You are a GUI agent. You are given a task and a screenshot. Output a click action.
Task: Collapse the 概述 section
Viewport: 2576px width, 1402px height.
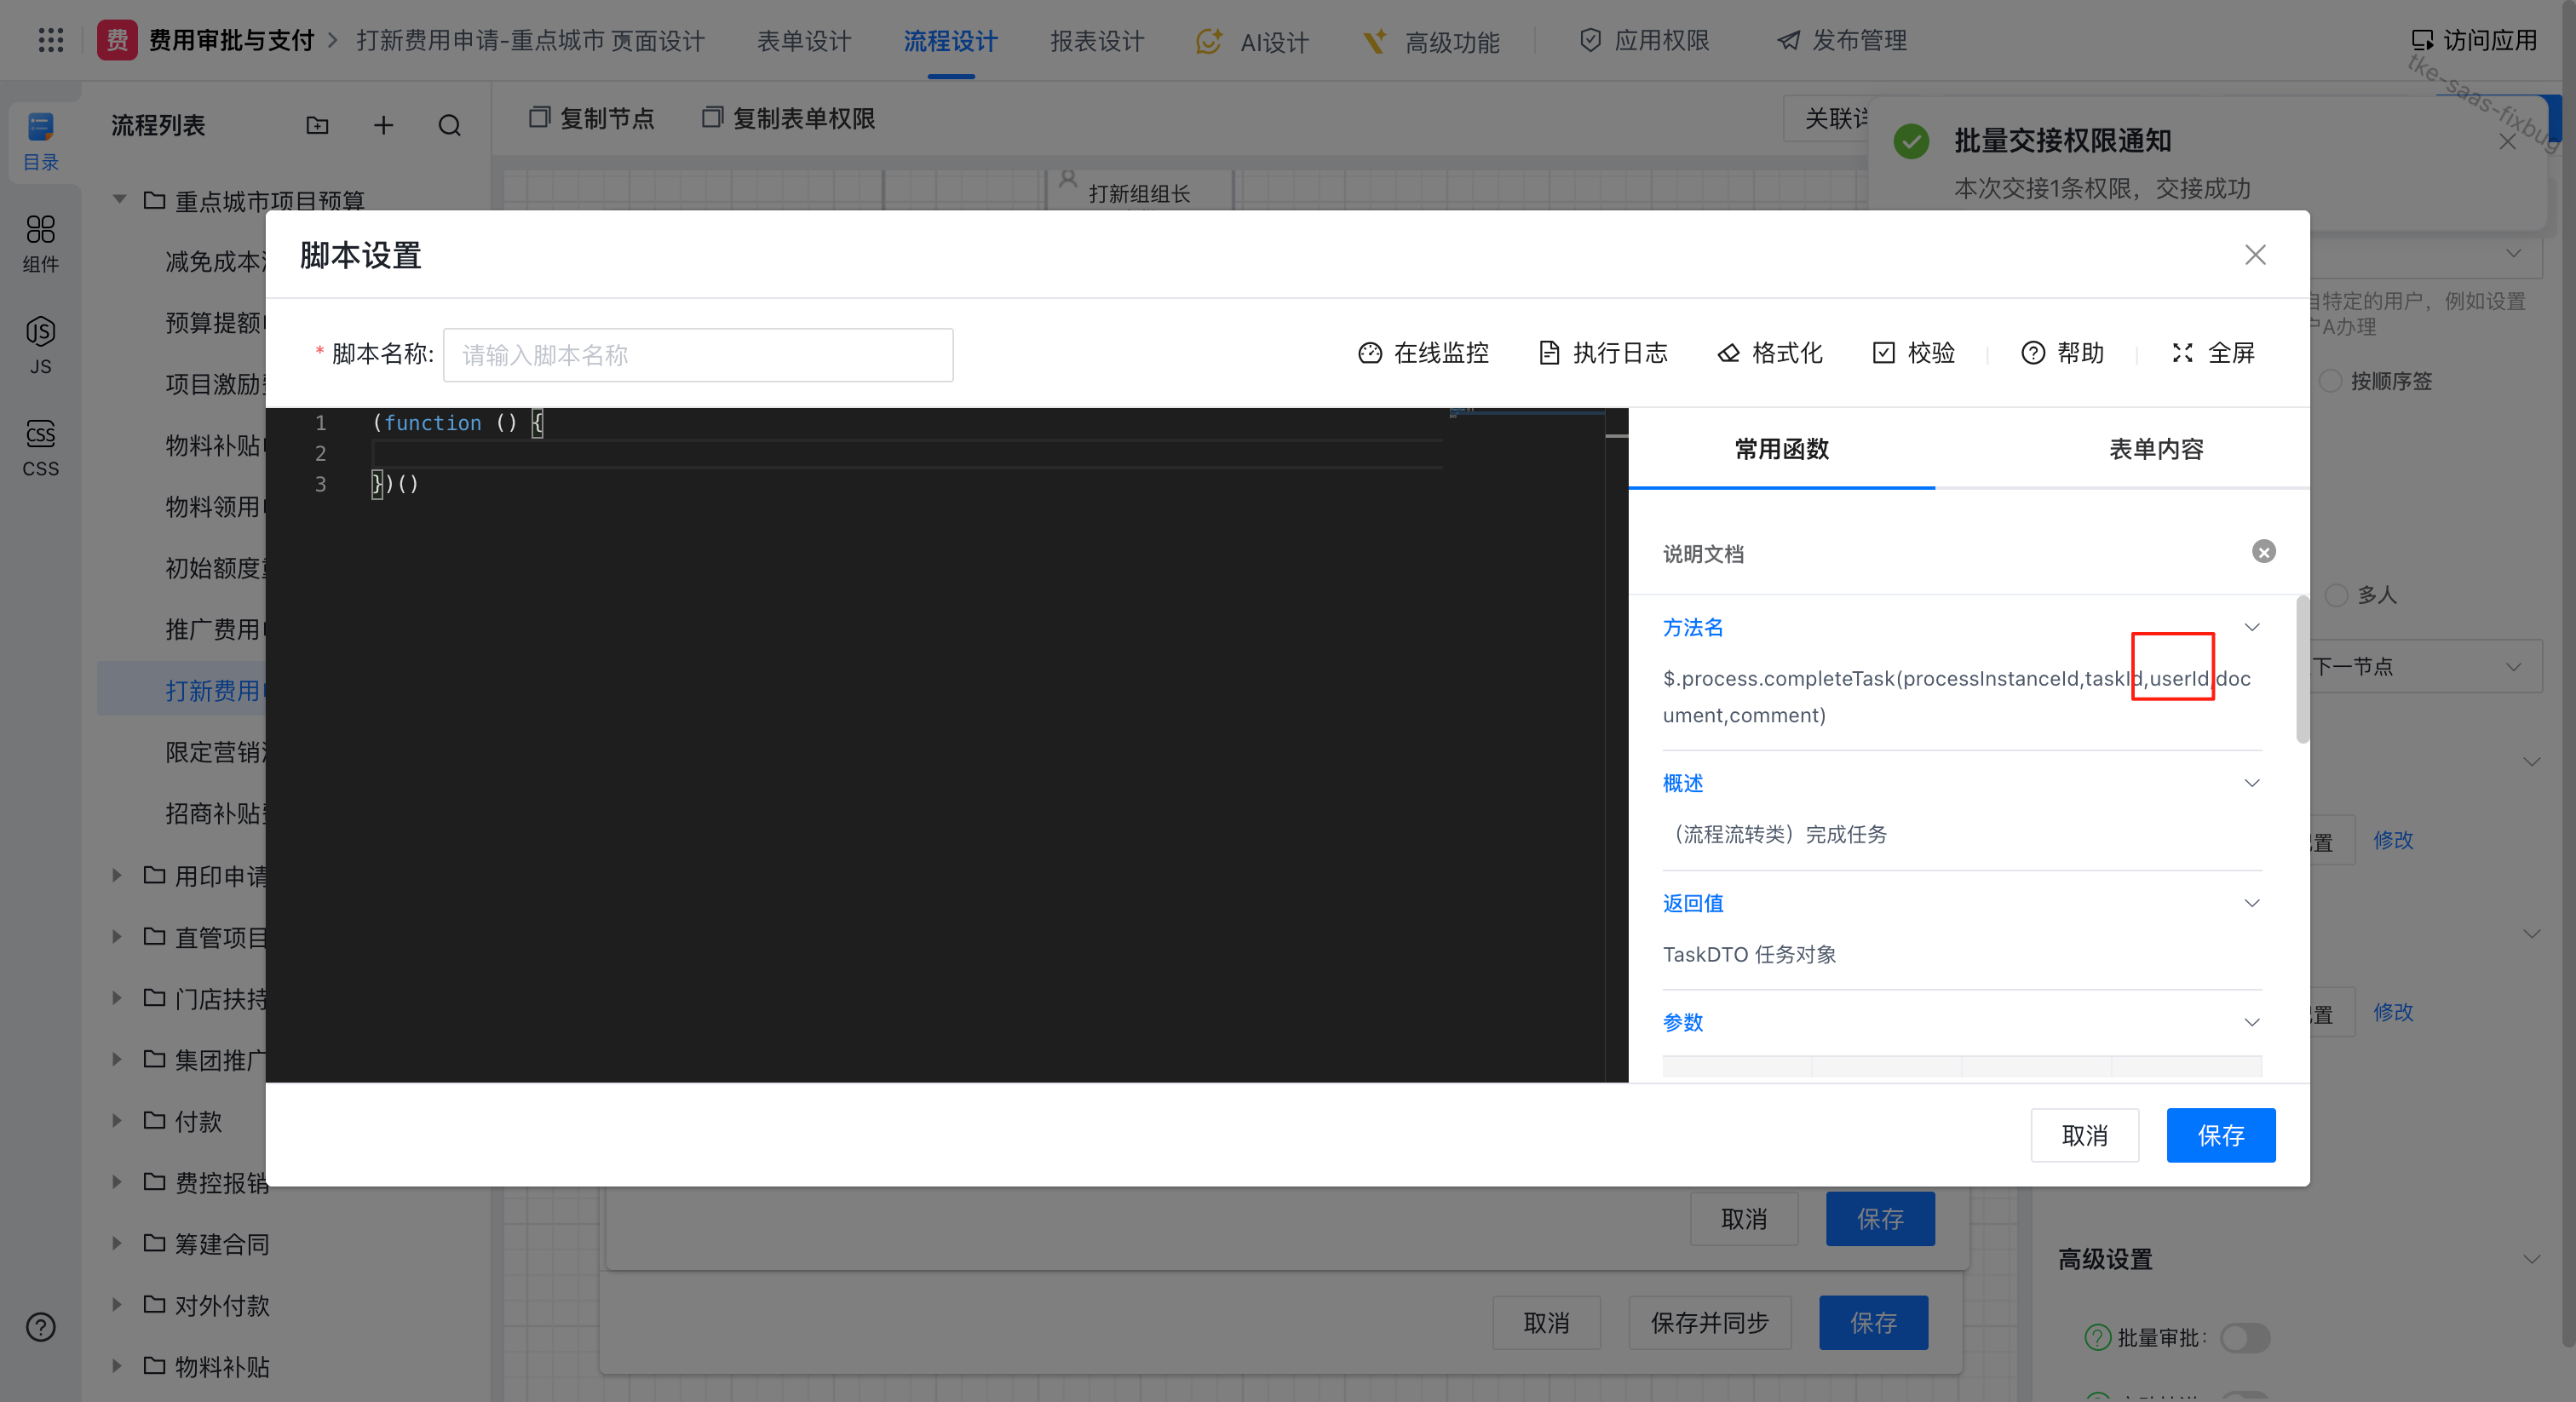point(2252,783)
